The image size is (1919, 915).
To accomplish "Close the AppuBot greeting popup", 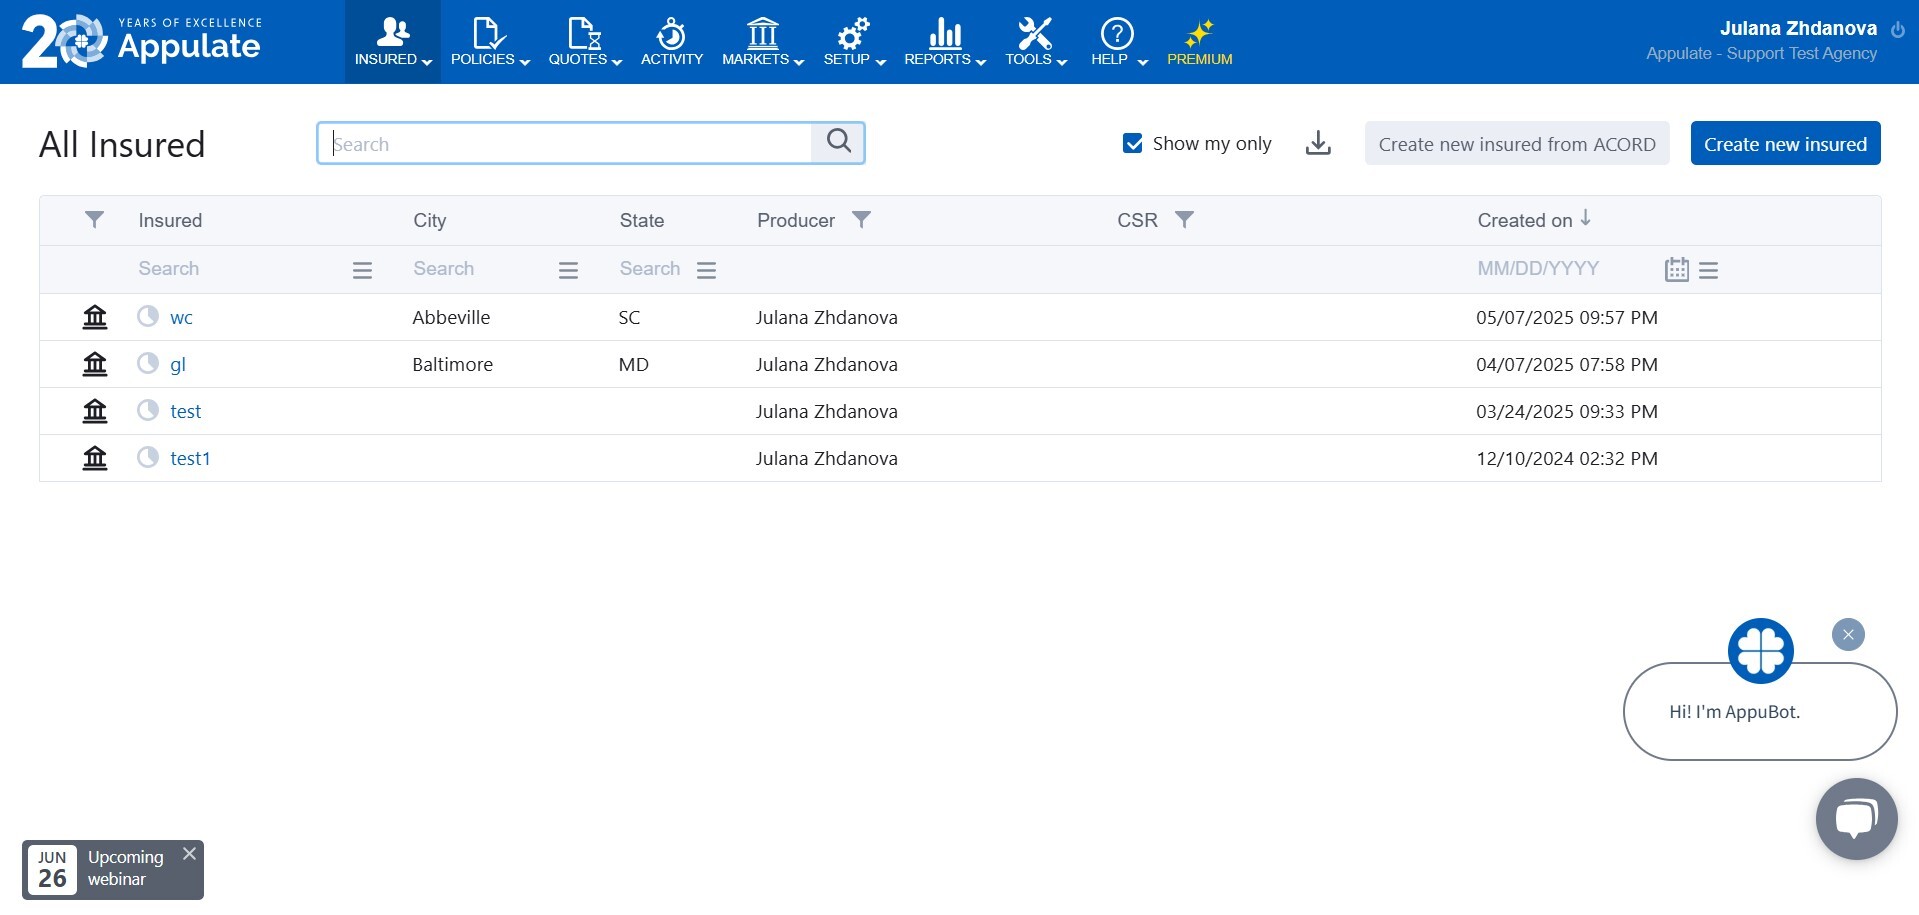I will [x=1848, y=635].
